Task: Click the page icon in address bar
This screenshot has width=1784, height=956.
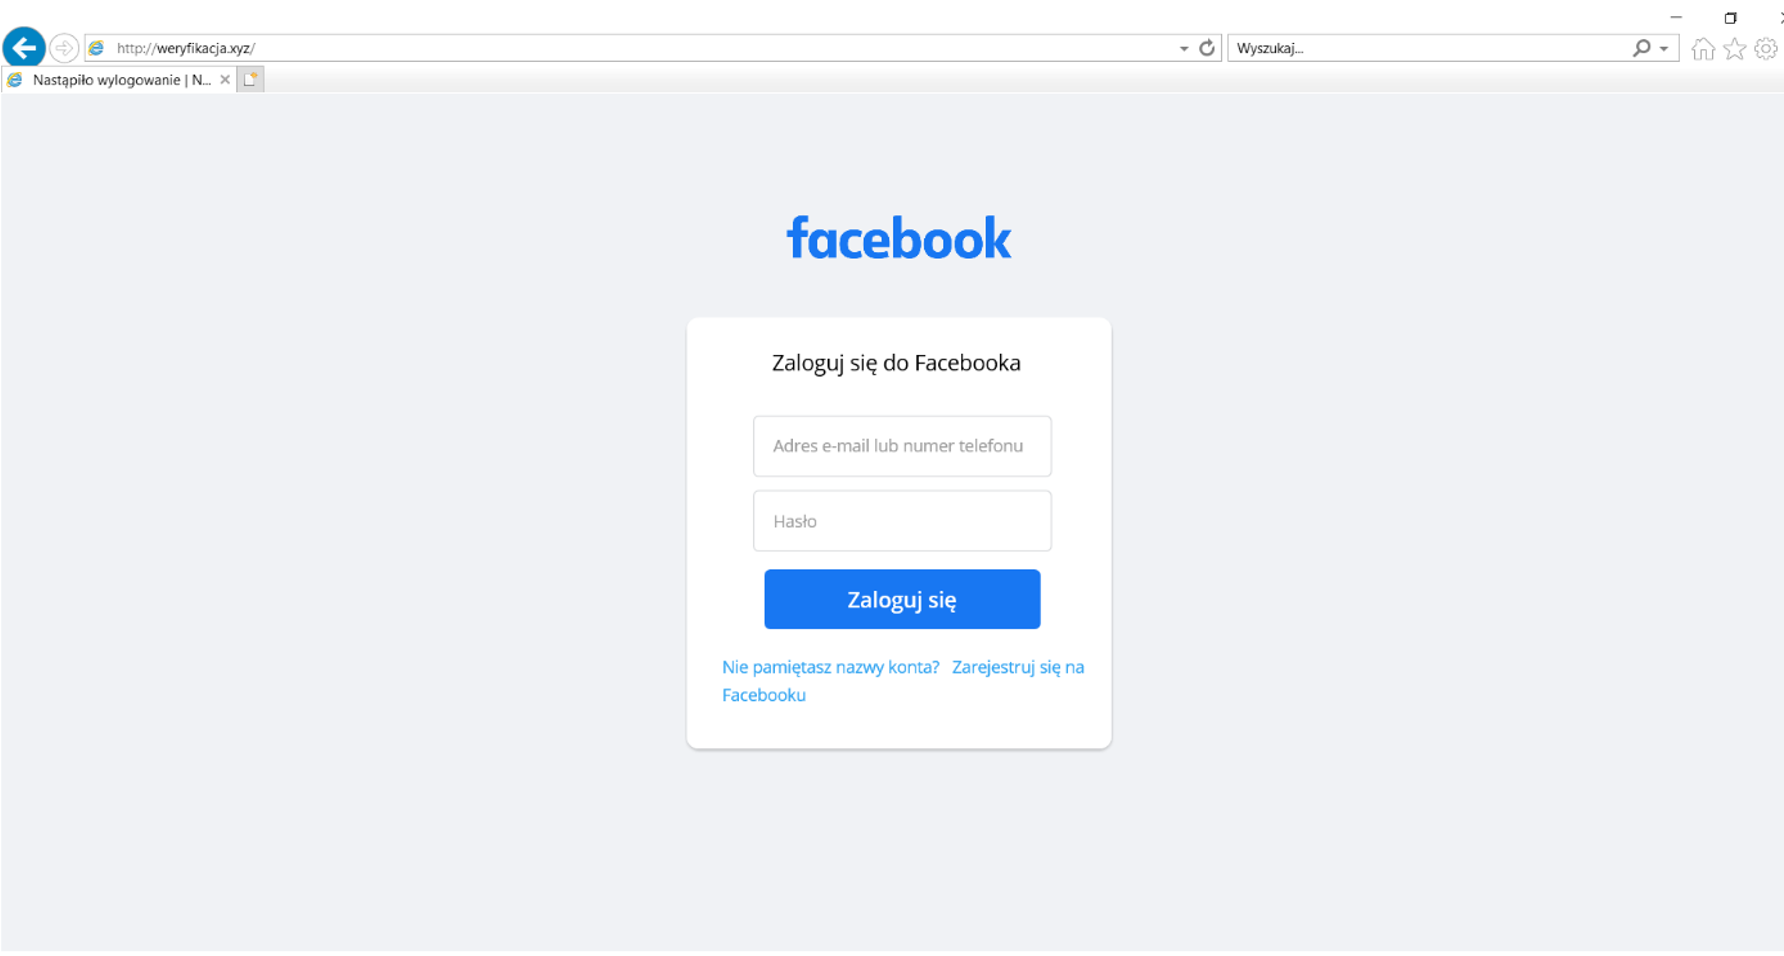Action: (97, 48)
